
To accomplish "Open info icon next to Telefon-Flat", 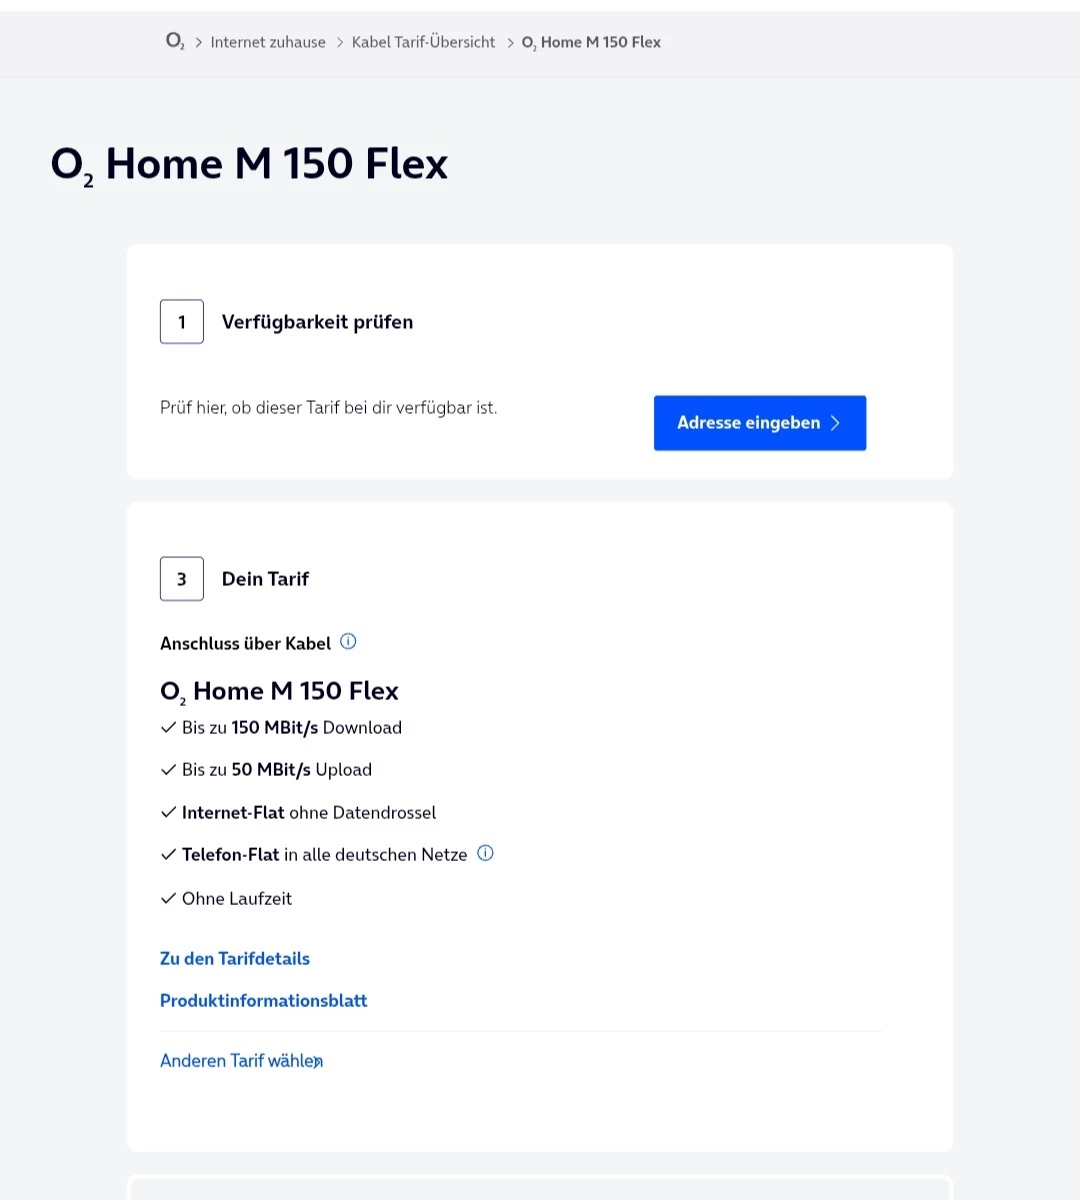I will pos(485,853).
